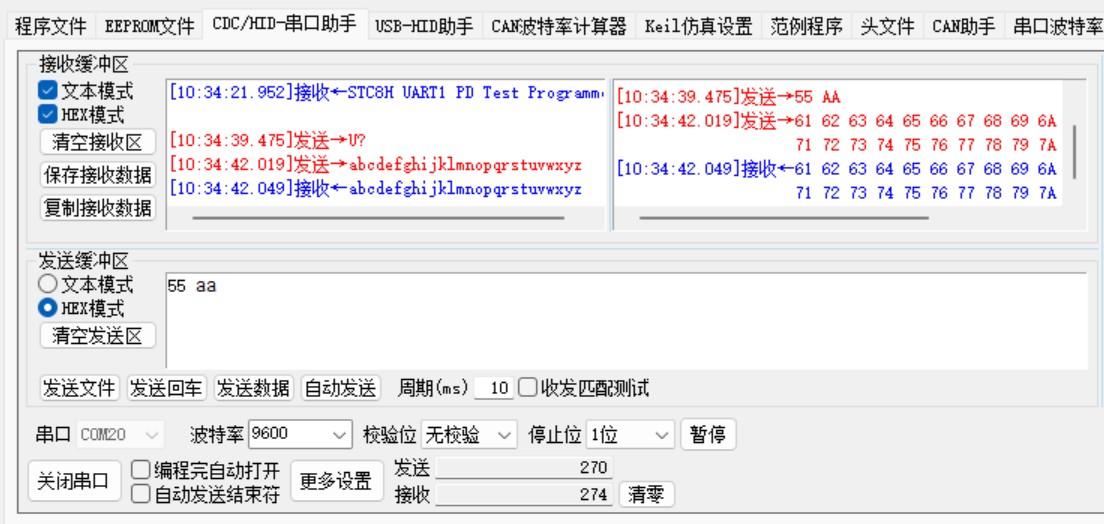Open the 串口 COM20 dropdown
Image resolution: width=1104 pixels, height=524 pixels.
pyautogui.click(x=120, y=435)
